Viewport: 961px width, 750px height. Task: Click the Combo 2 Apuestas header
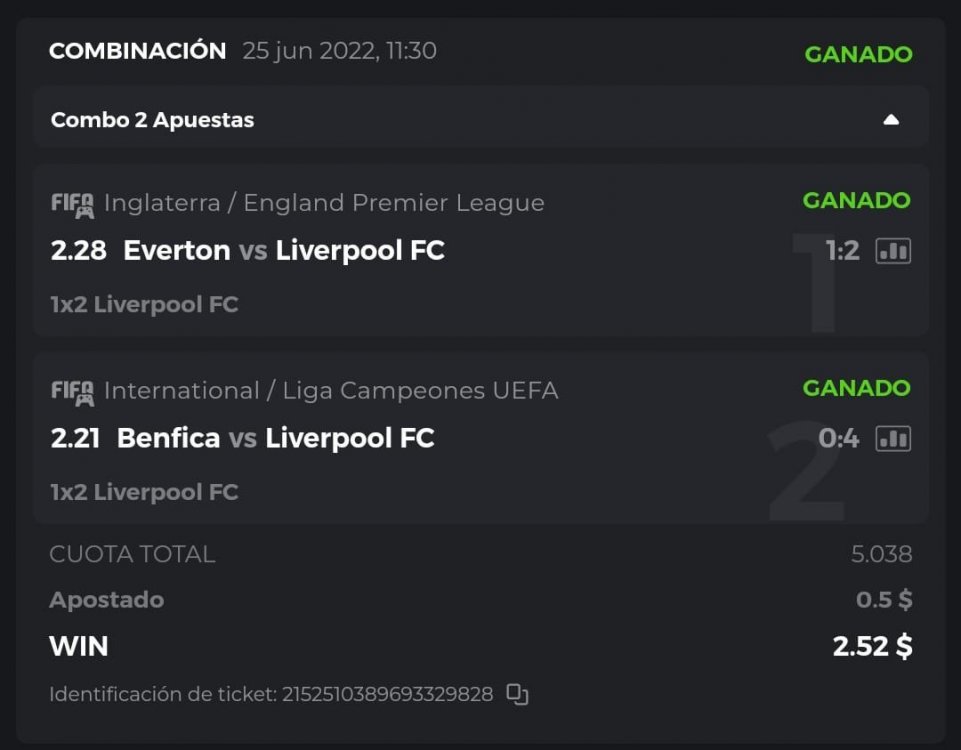point(153,120)
